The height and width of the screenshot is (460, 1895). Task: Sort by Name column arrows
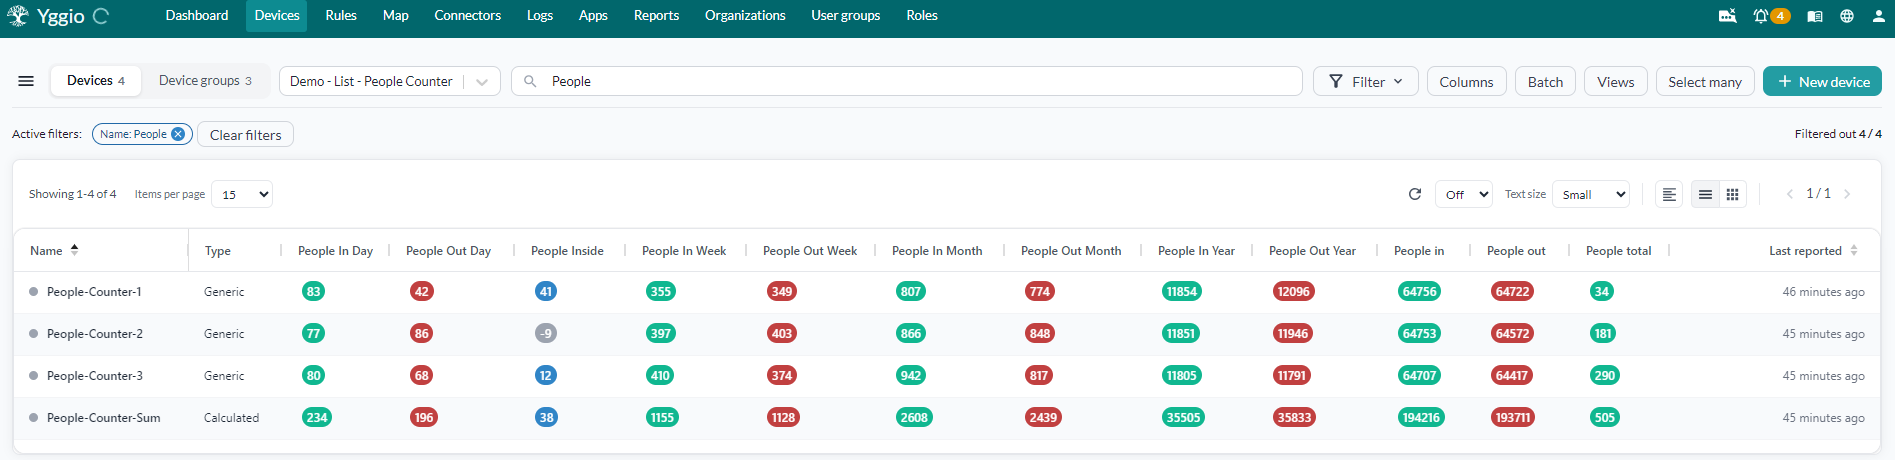coord(74,250)
